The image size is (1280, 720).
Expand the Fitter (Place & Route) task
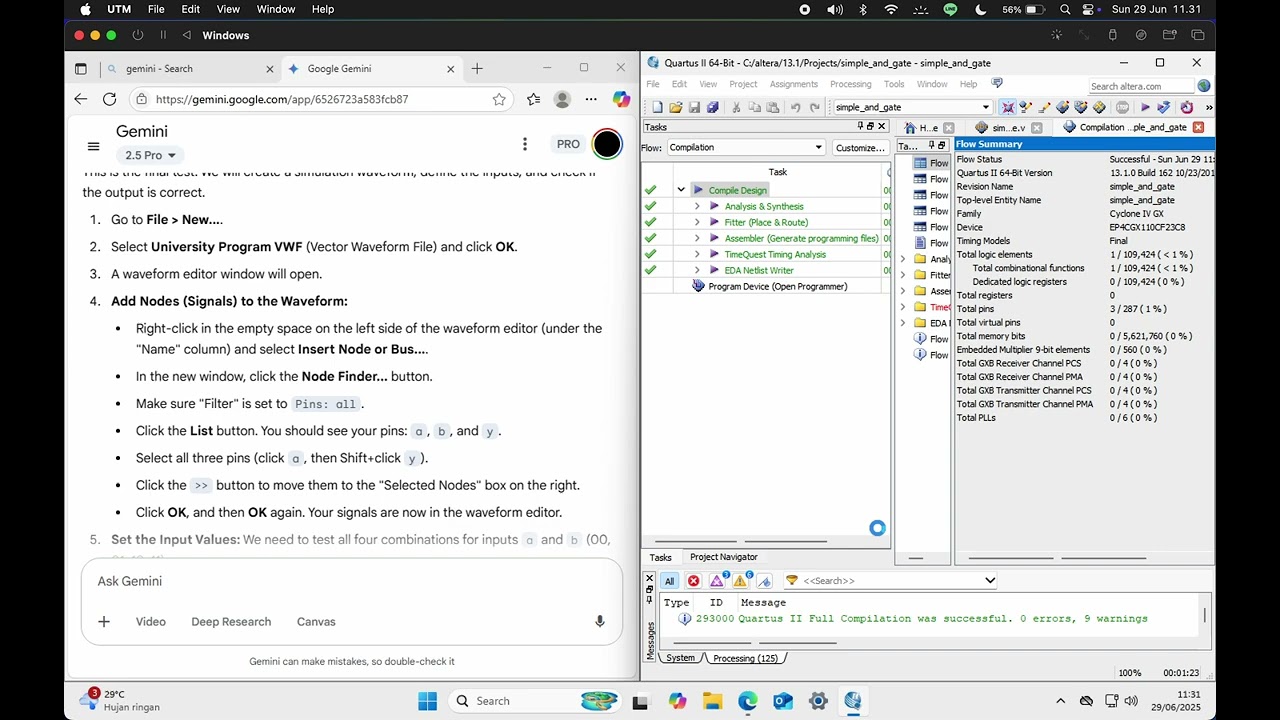pyautogui.click(x=697, y=222)
